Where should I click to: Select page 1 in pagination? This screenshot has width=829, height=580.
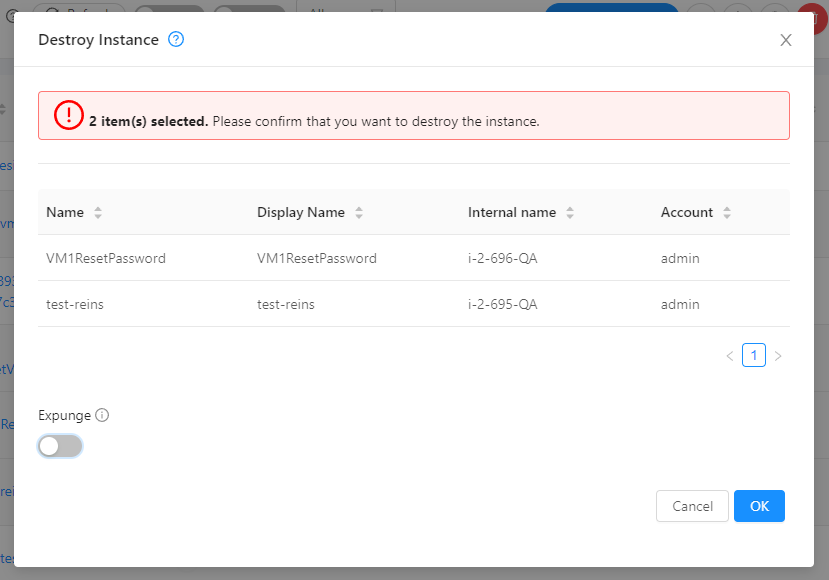pos(754,355)
